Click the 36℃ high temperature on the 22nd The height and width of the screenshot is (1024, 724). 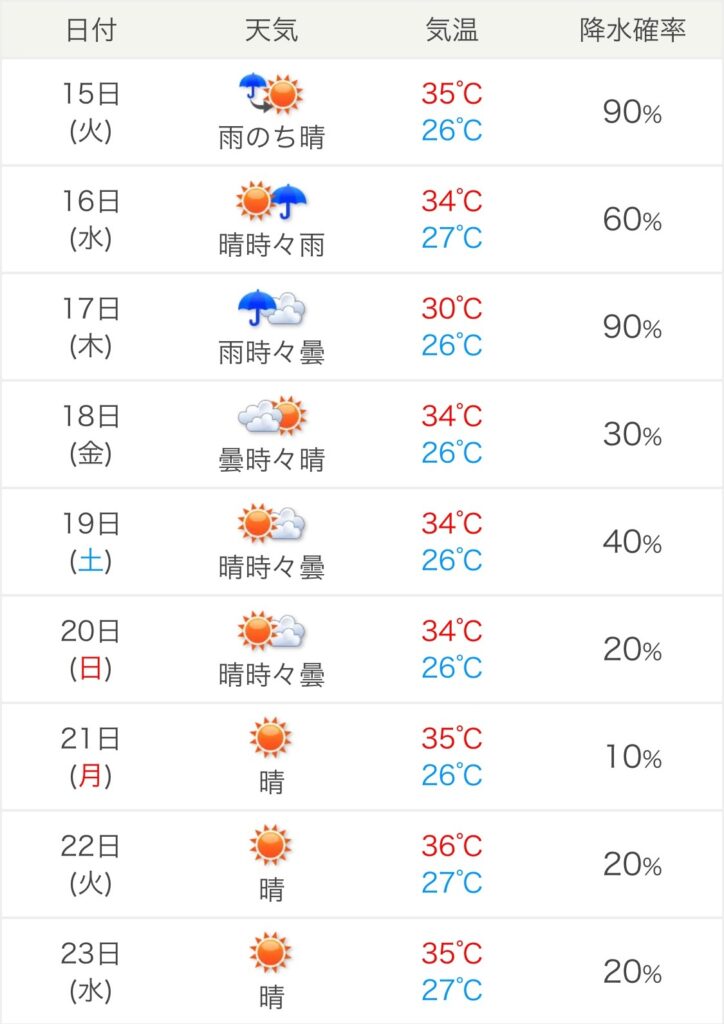click(x=452, y=846)
